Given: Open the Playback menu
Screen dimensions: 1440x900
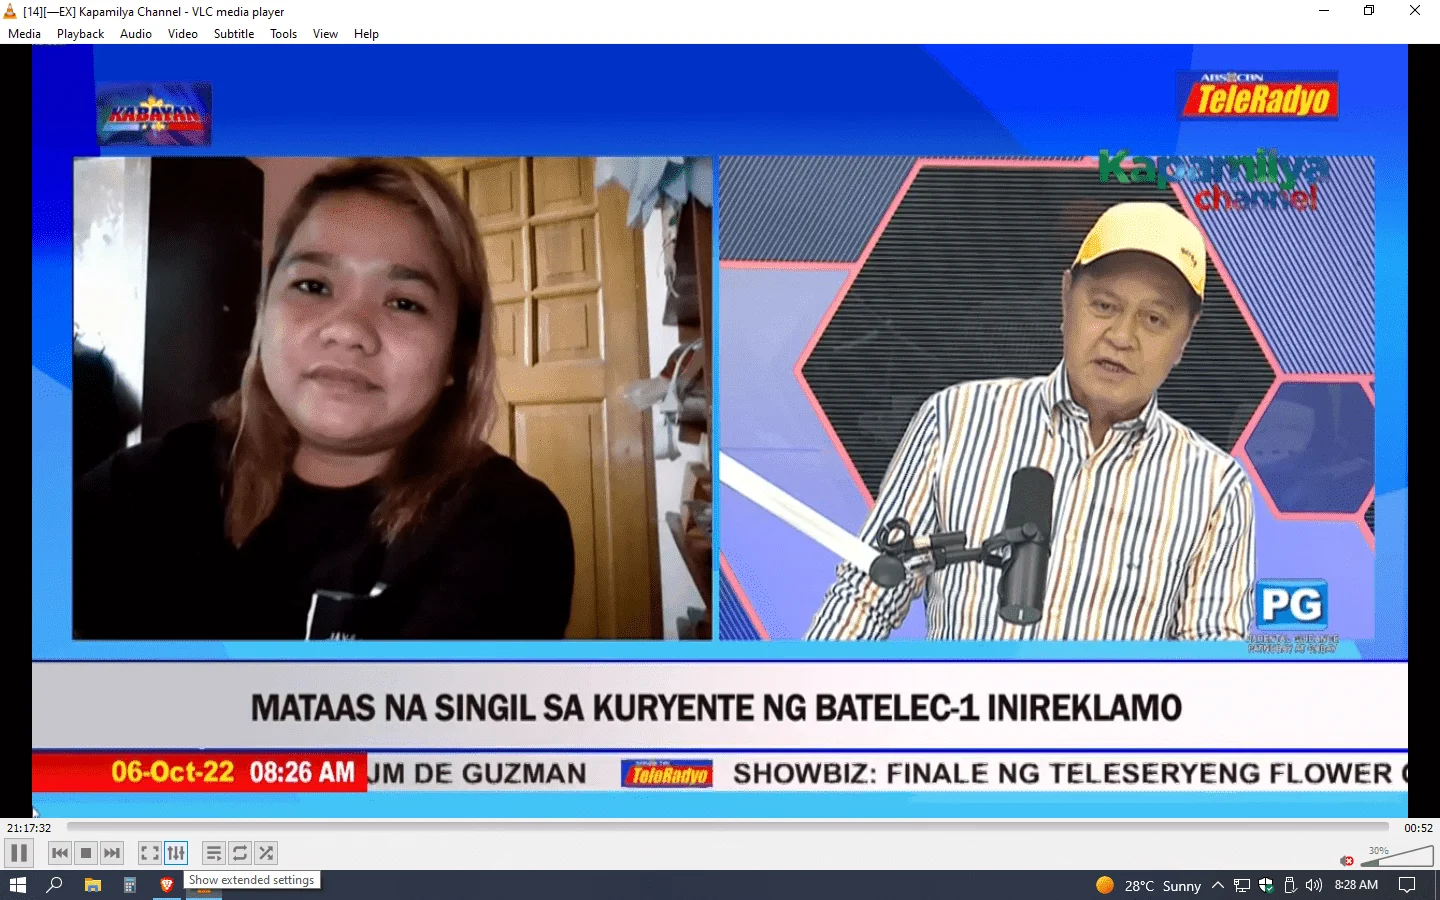Looking at the screenshot, I should 80,34.
